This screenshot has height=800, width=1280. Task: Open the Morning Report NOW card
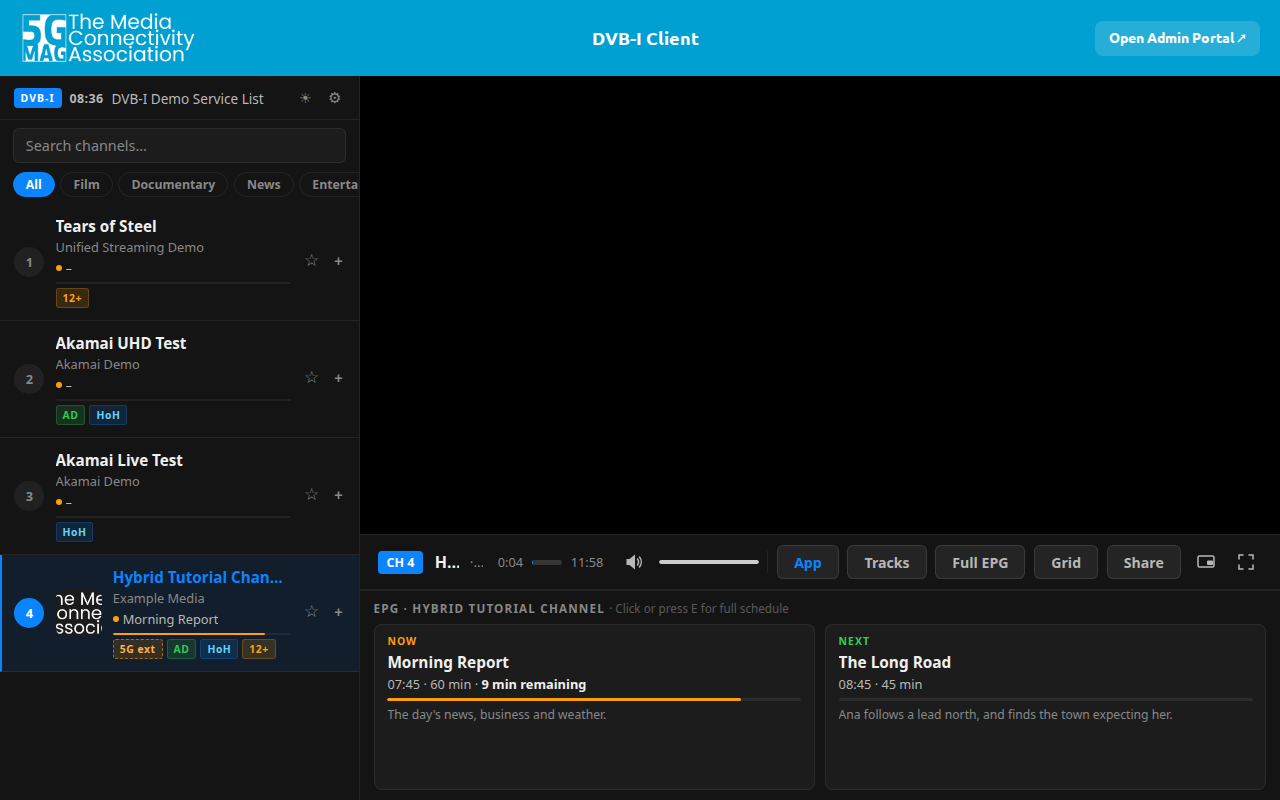[594, 707]
